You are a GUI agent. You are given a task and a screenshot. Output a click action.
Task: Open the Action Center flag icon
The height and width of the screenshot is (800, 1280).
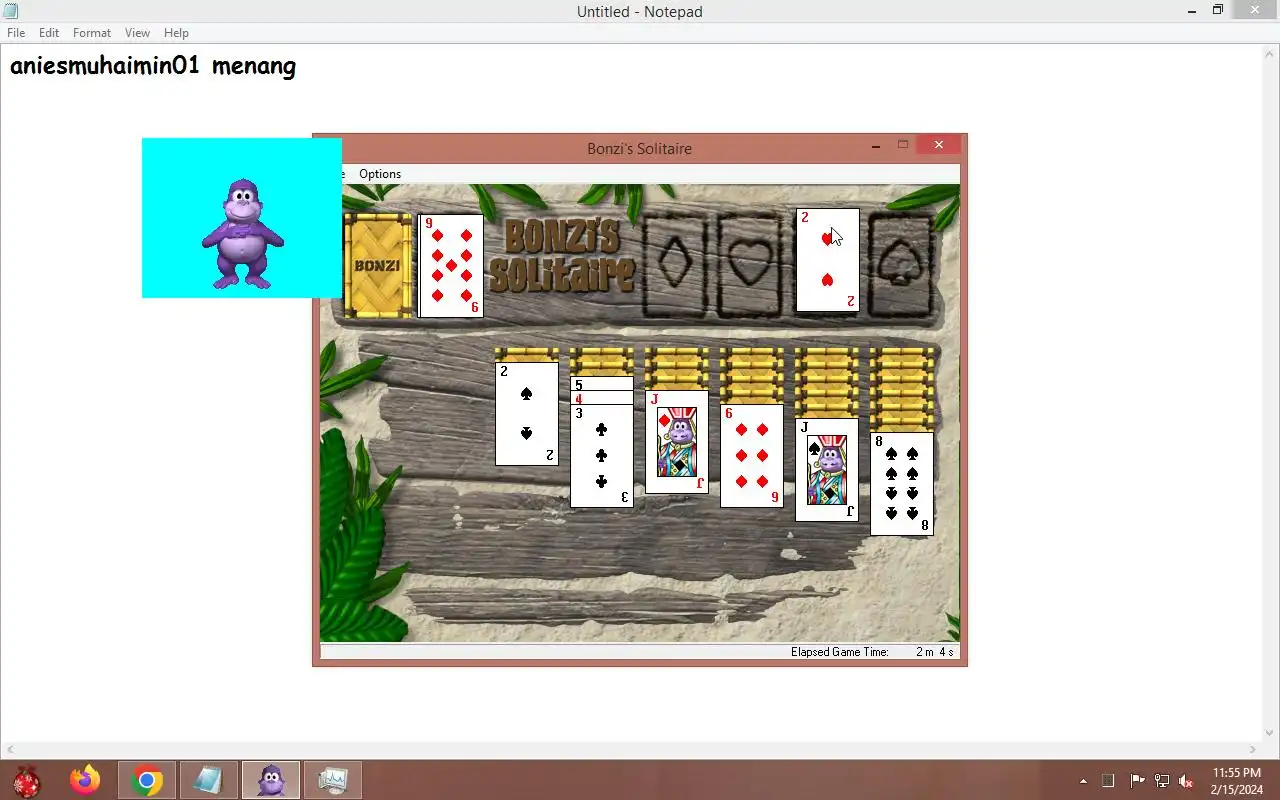point(1137,781)
